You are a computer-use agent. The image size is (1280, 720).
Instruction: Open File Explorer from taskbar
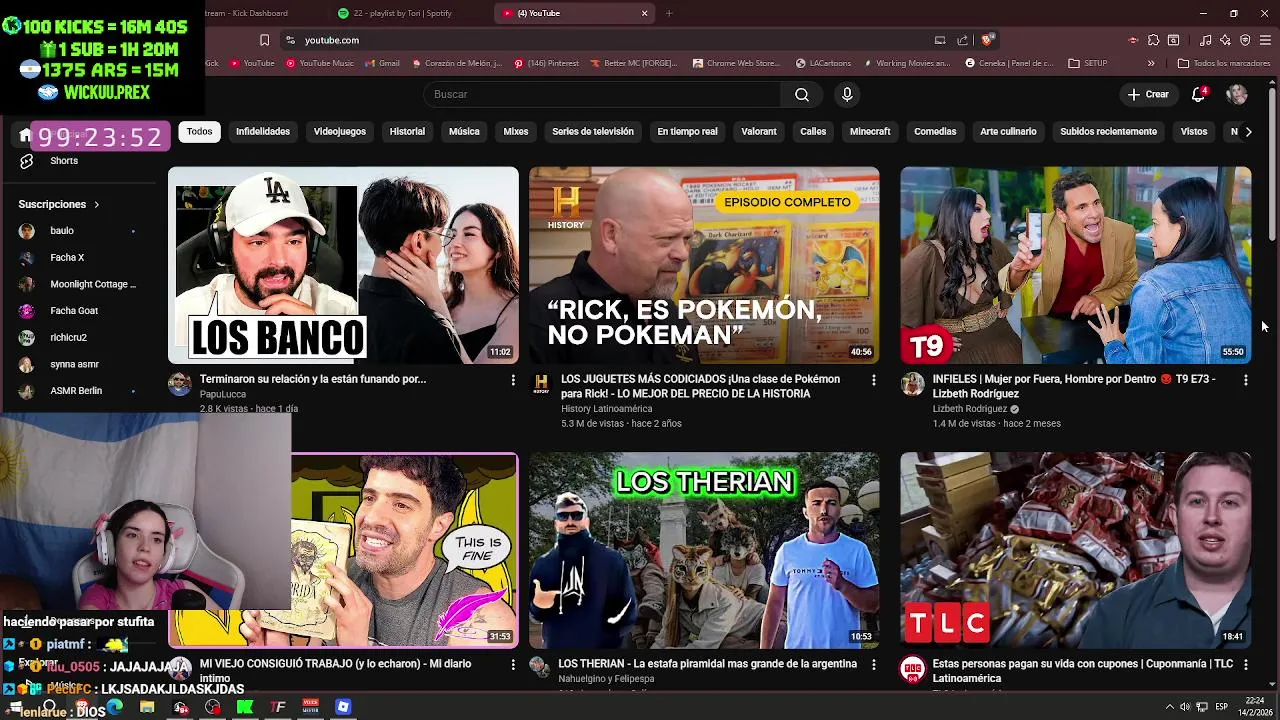(147, 707)
